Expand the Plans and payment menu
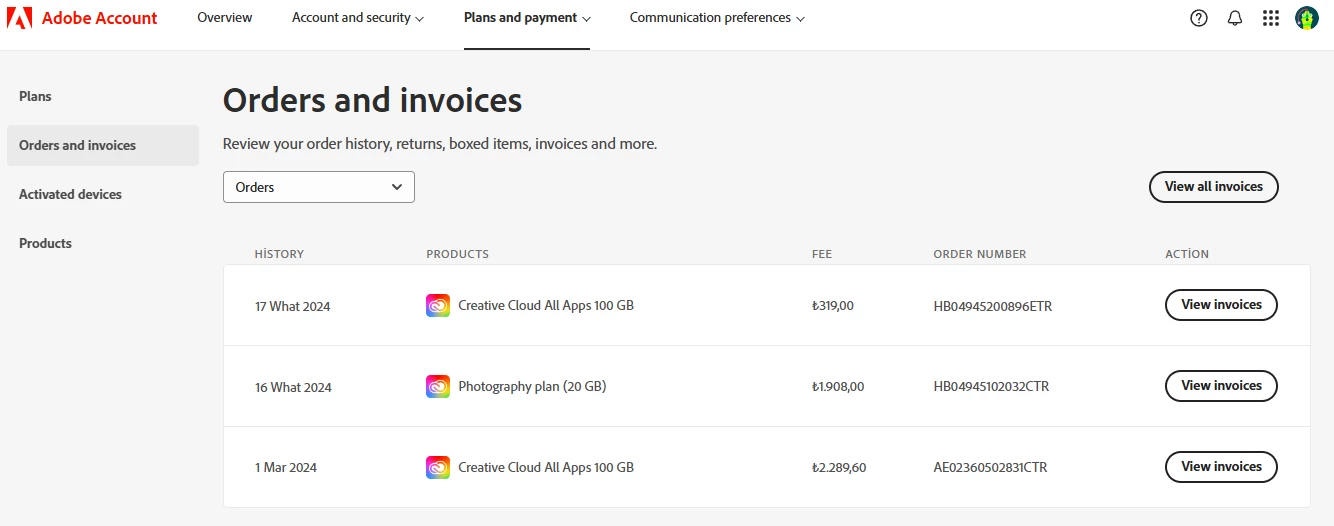 click(x=527, y=18)
